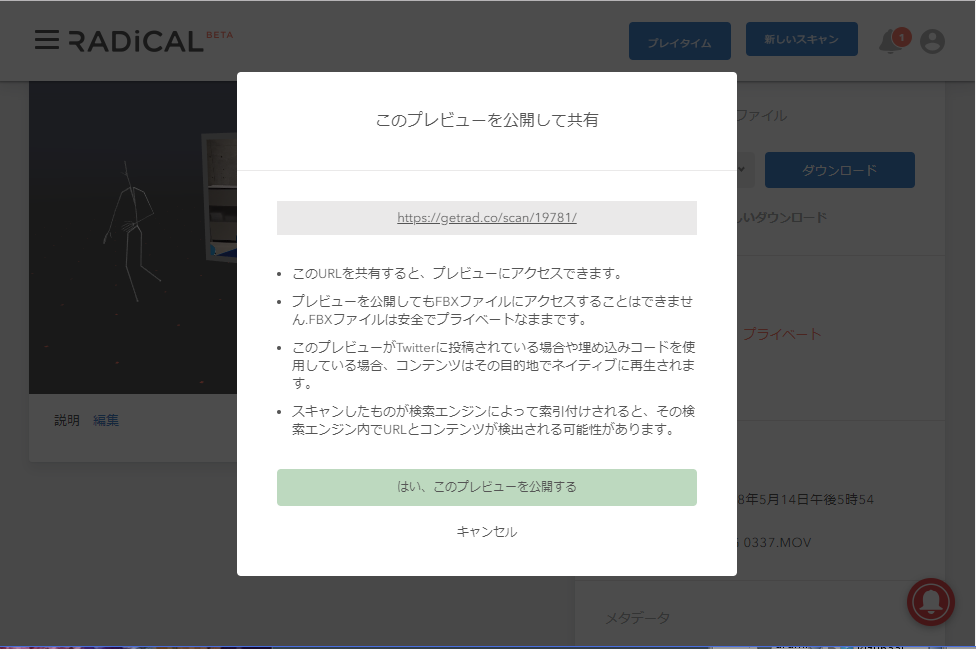The height and width of the screenshot is (649, 976).
Task: Confirm はい、このプレビューを公開する button
Action: (x=487, y=487)
